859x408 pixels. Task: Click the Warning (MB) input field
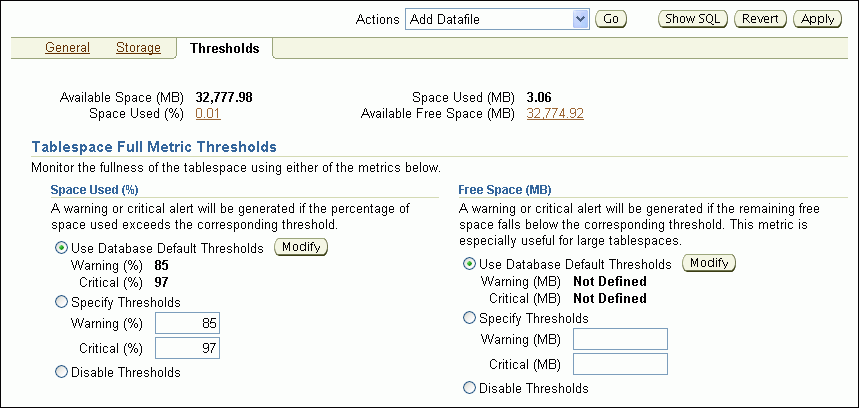(620, 339)
